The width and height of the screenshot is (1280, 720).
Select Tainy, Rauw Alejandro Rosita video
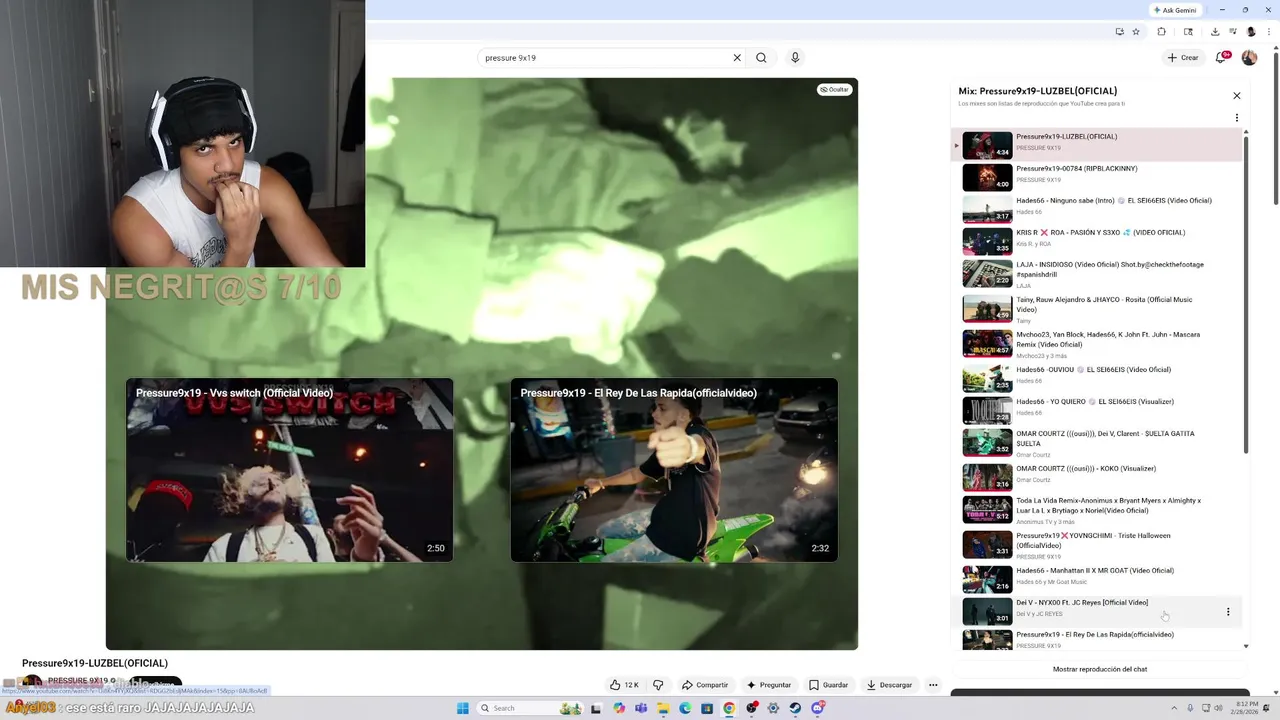tap(1096, 309)
